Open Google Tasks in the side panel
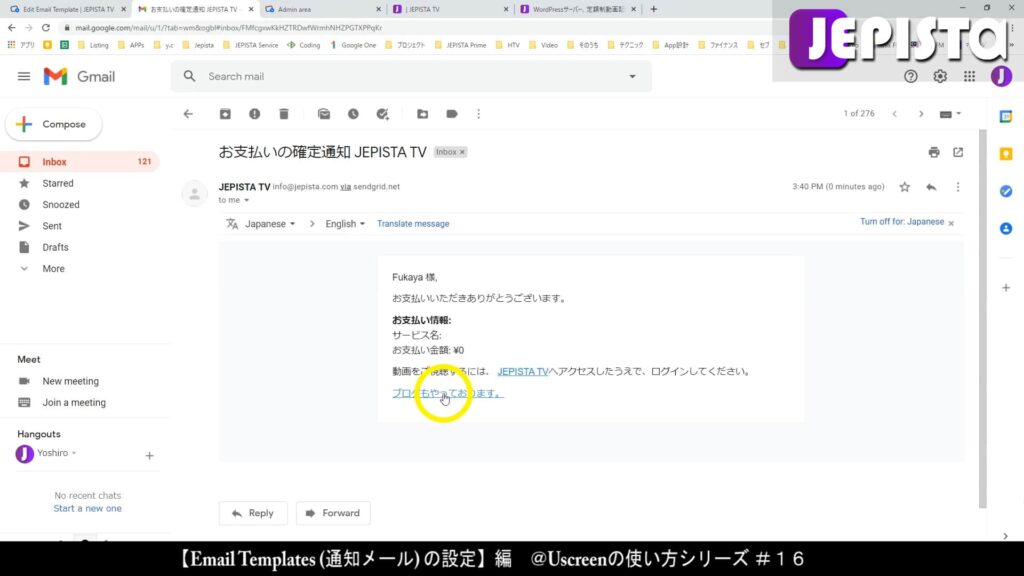This screenshot has width=1024, height=576. point(1006,191)
